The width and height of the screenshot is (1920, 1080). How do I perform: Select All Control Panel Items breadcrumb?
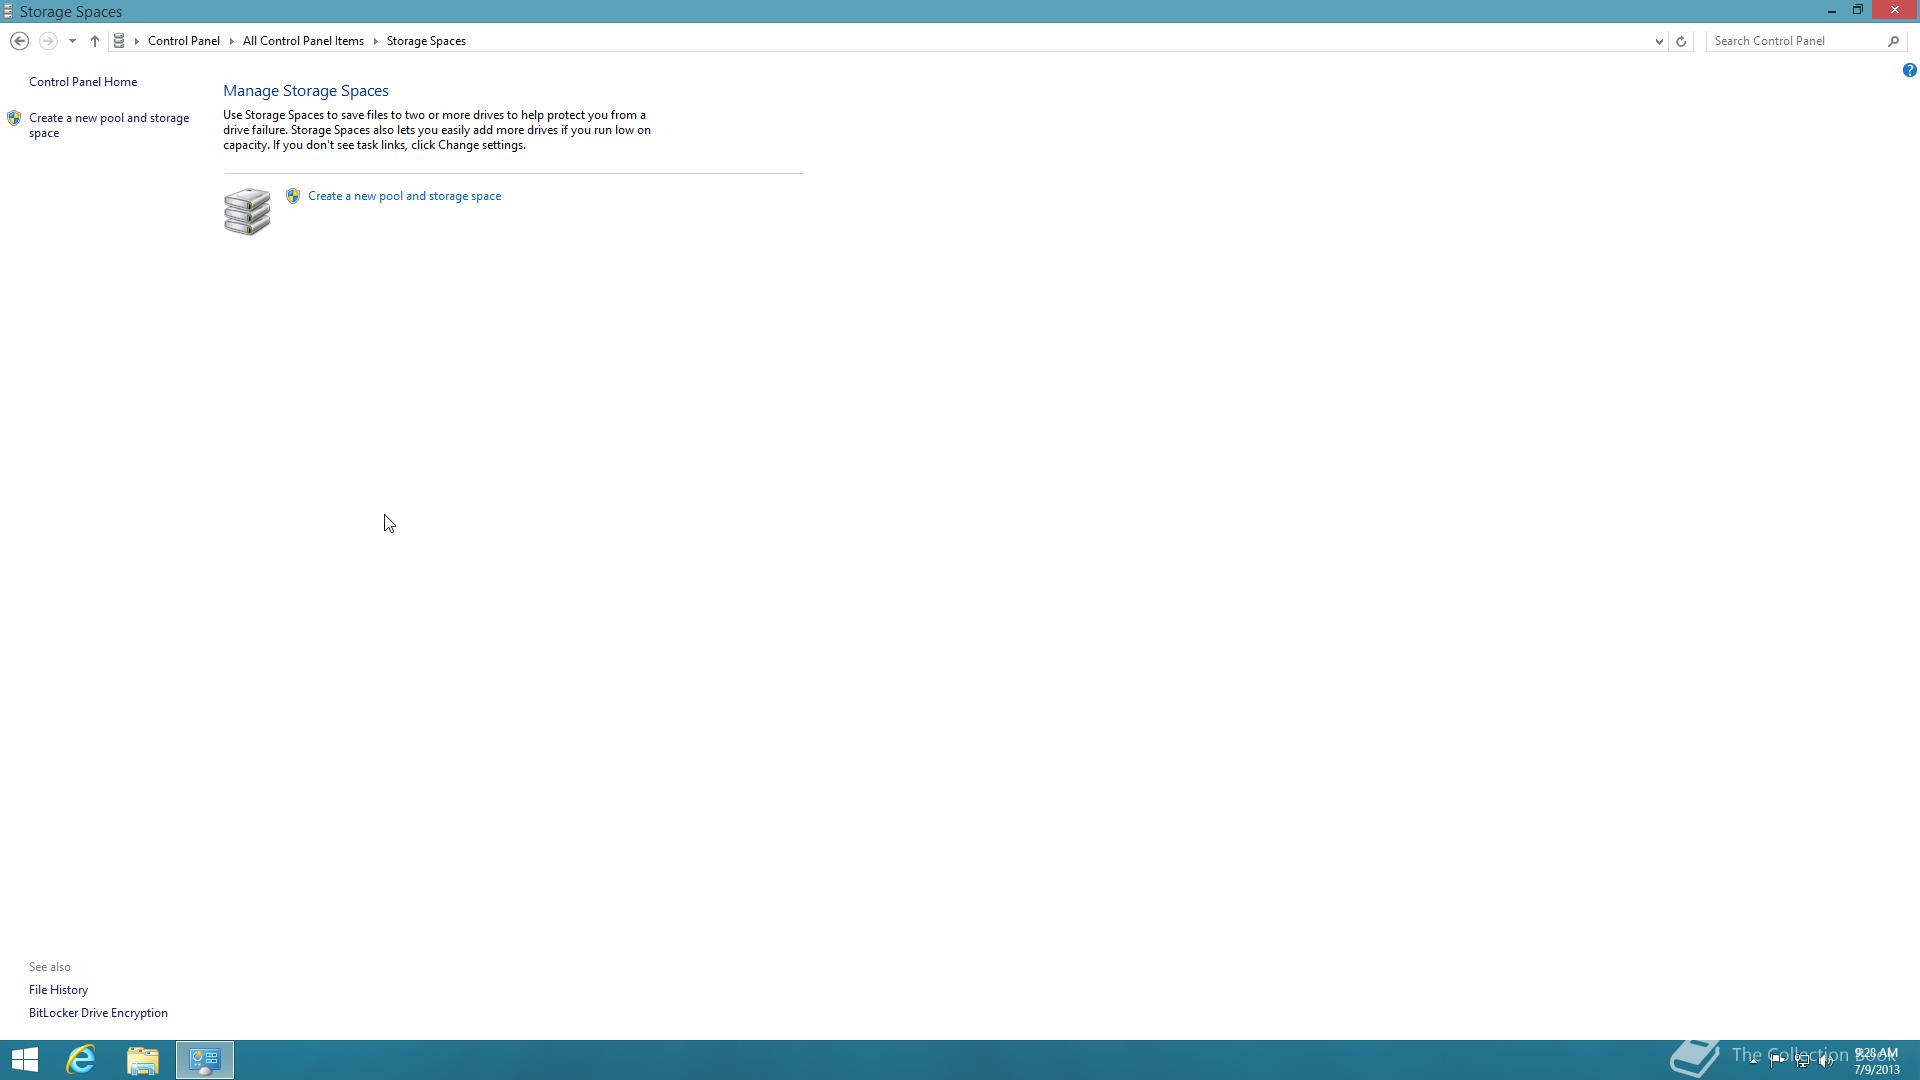303,41
